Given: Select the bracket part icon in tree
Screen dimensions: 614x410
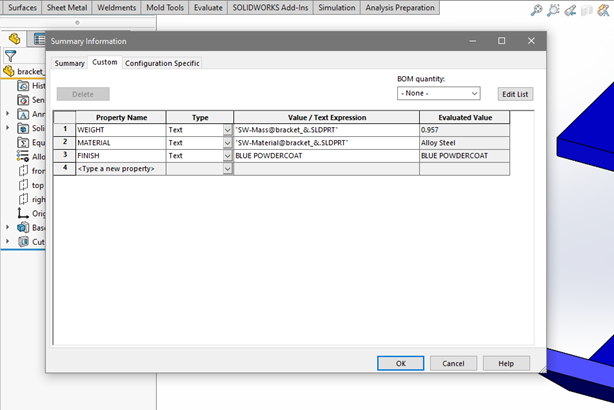Looking at the screenshot, I should pyautogui.click(x=9, y=71).
